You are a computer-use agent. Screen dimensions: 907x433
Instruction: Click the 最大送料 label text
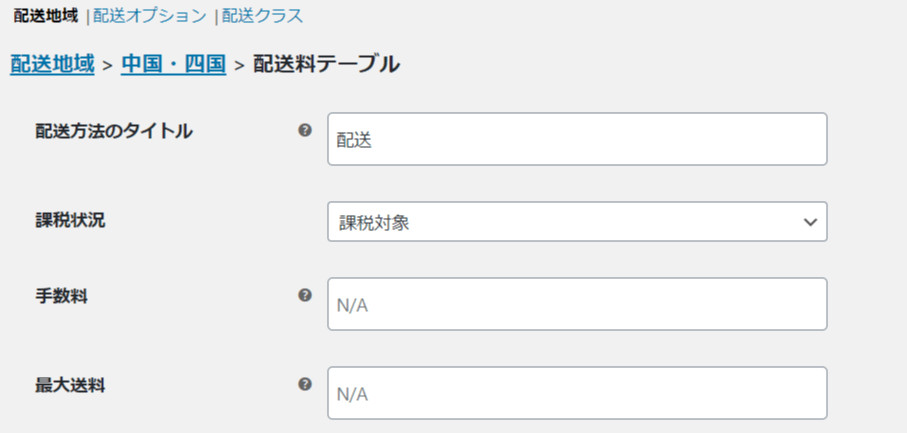coord(71,386)
